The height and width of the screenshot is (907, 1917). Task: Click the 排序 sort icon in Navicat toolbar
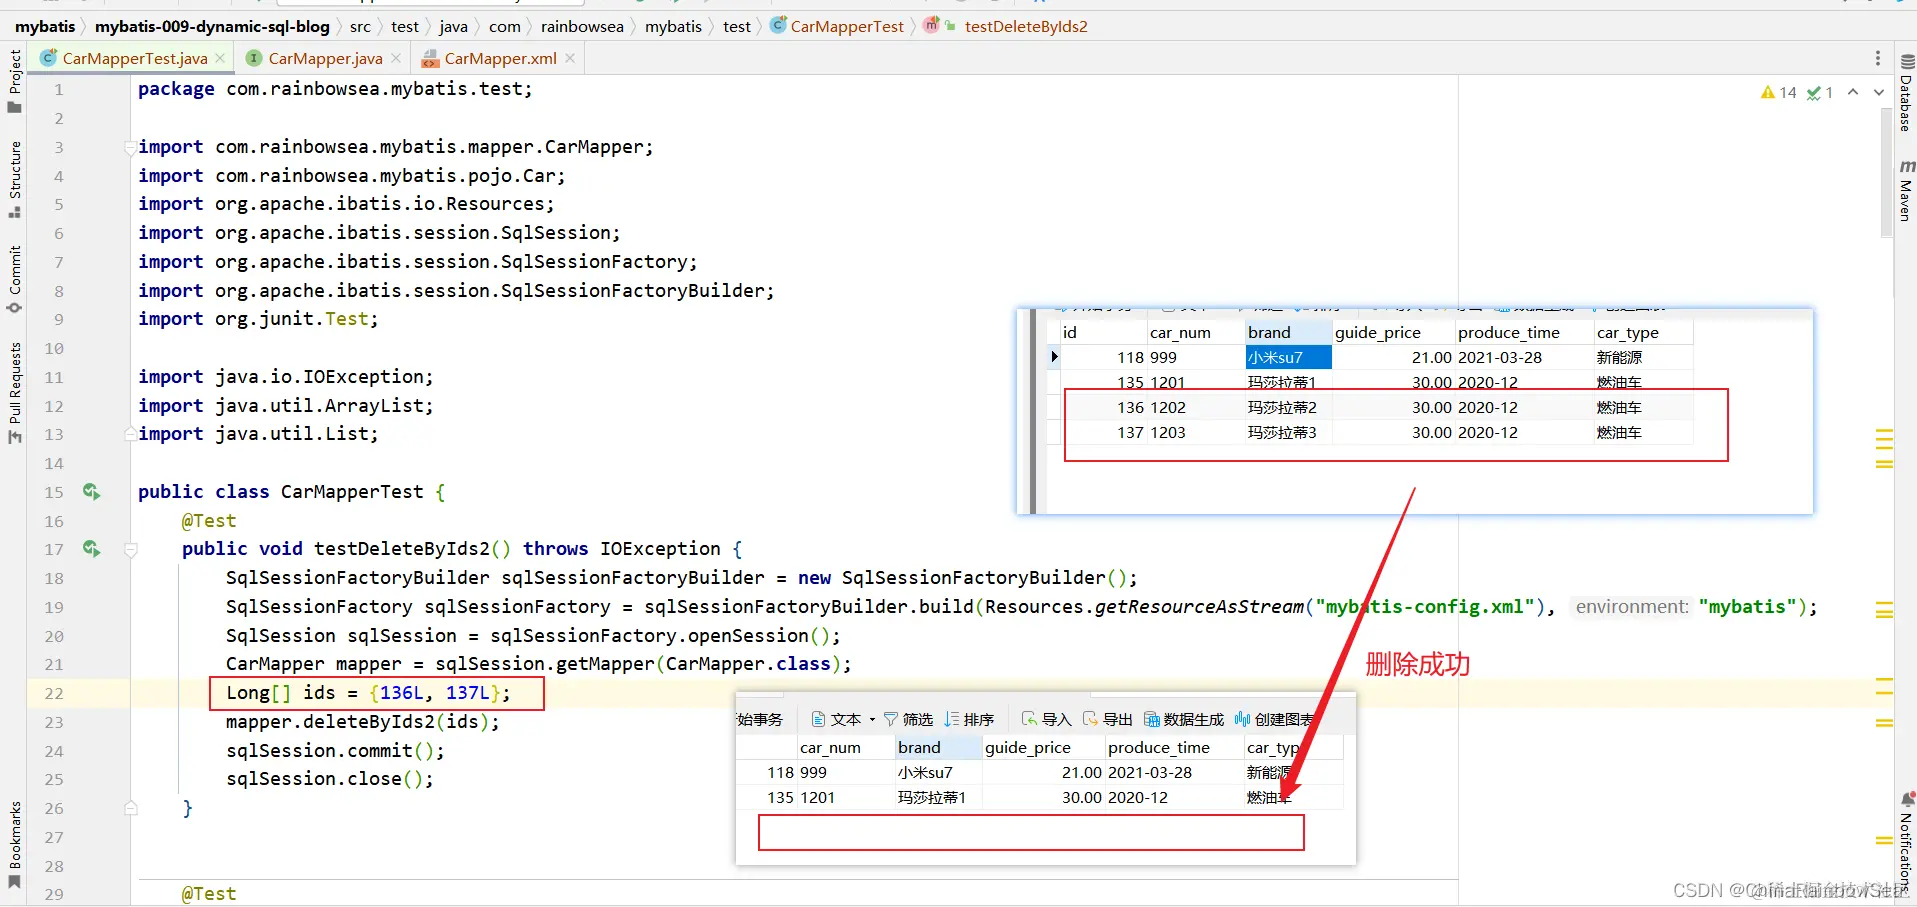coord(952,719)
